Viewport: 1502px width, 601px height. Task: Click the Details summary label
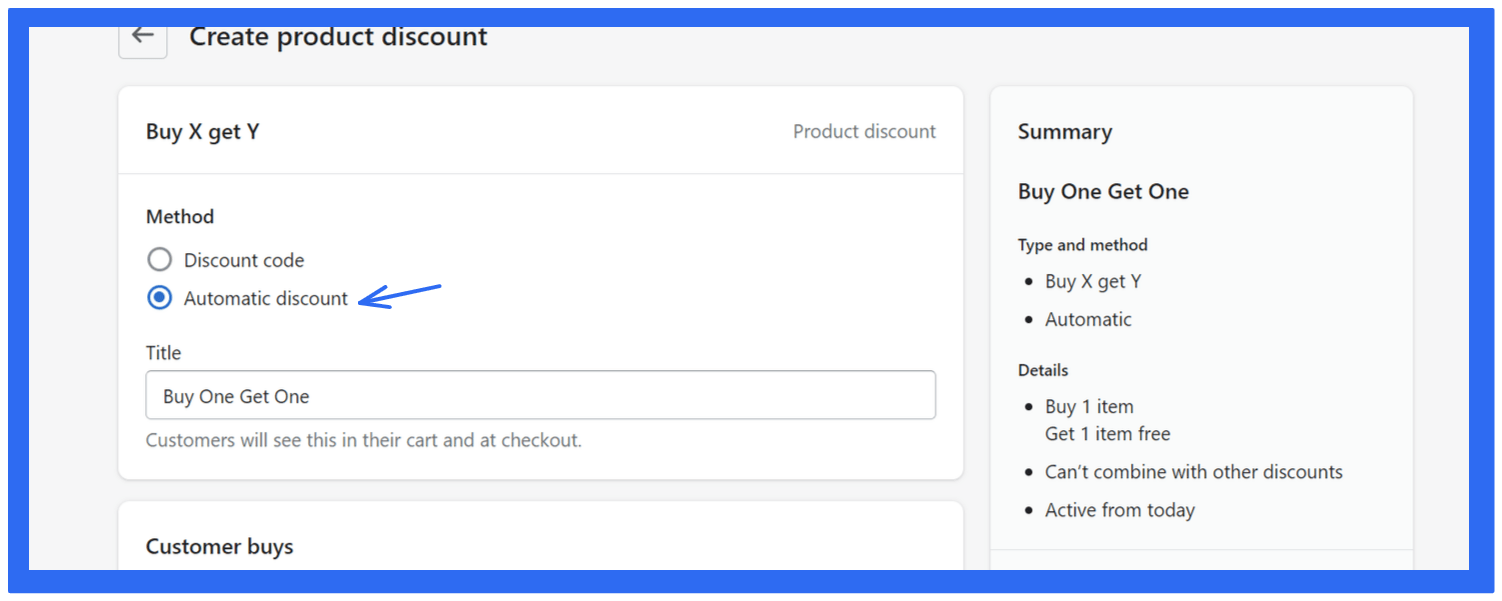point(1043,369)
